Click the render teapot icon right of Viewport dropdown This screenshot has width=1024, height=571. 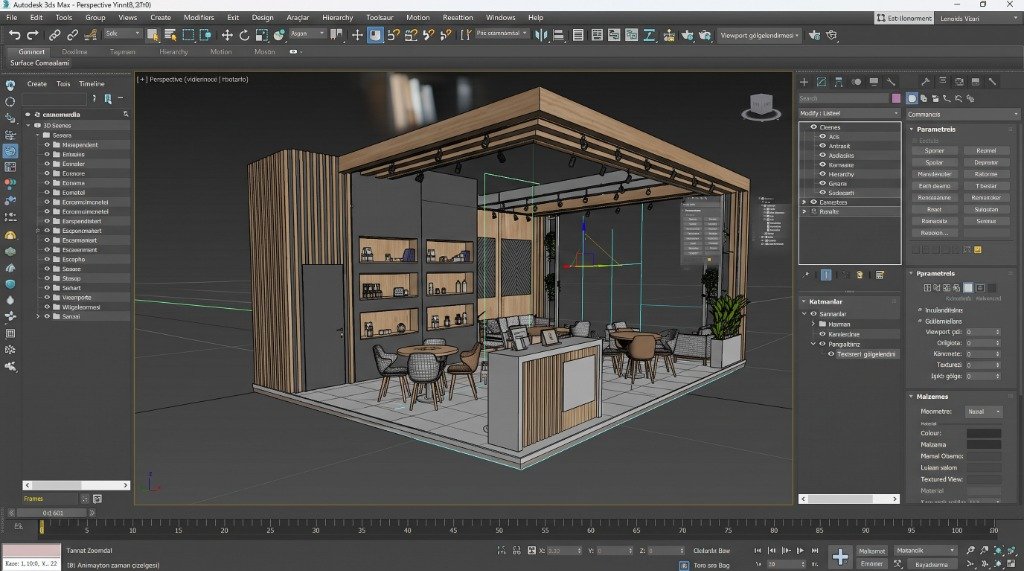point(814,35)
